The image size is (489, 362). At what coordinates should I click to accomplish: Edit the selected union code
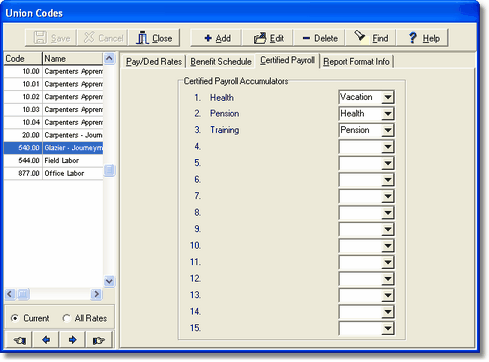pos(268,38)
